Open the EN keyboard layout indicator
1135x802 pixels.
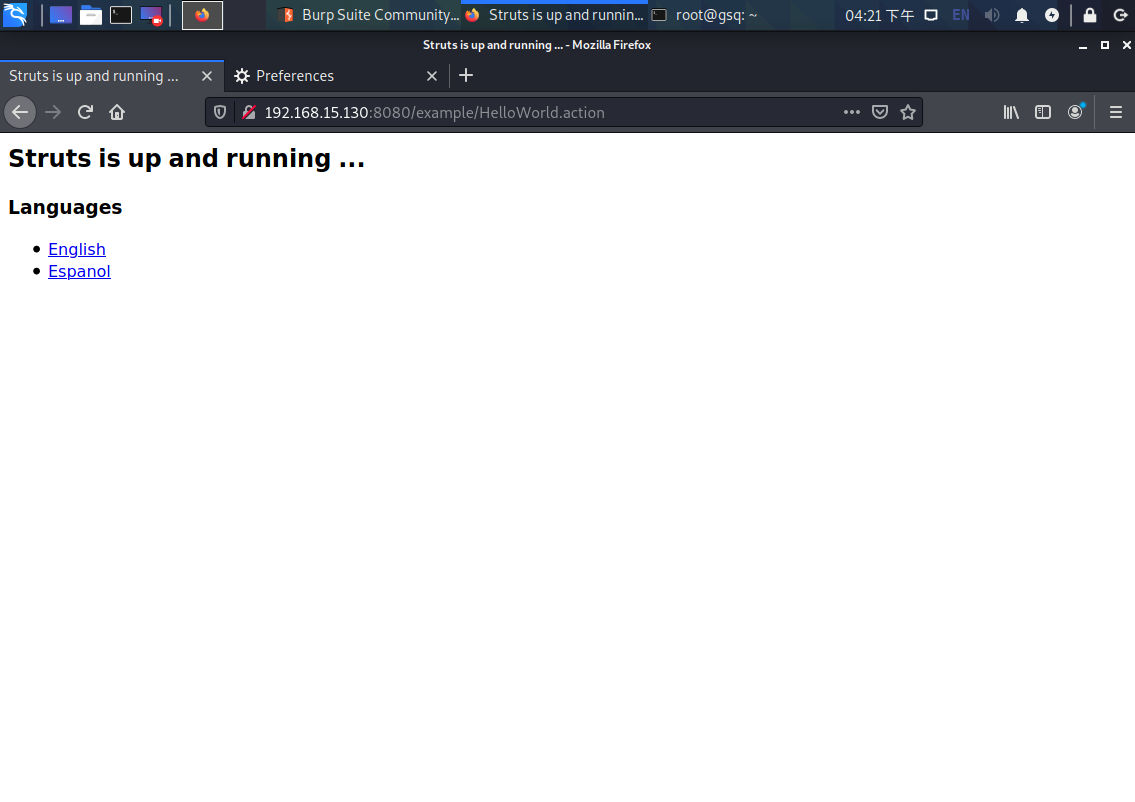[959, 15]
